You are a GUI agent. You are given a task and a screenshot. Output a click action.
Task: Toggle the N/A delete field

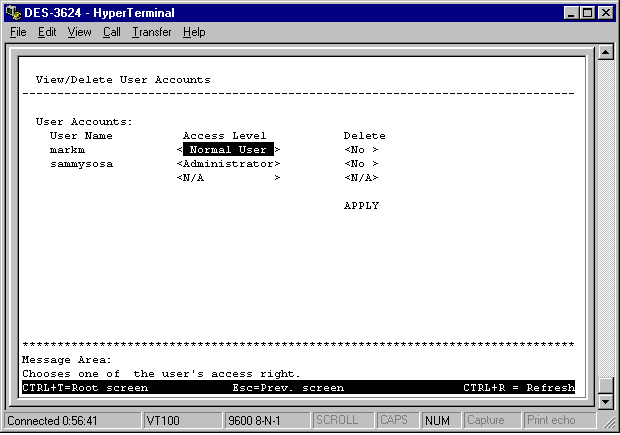361,178
